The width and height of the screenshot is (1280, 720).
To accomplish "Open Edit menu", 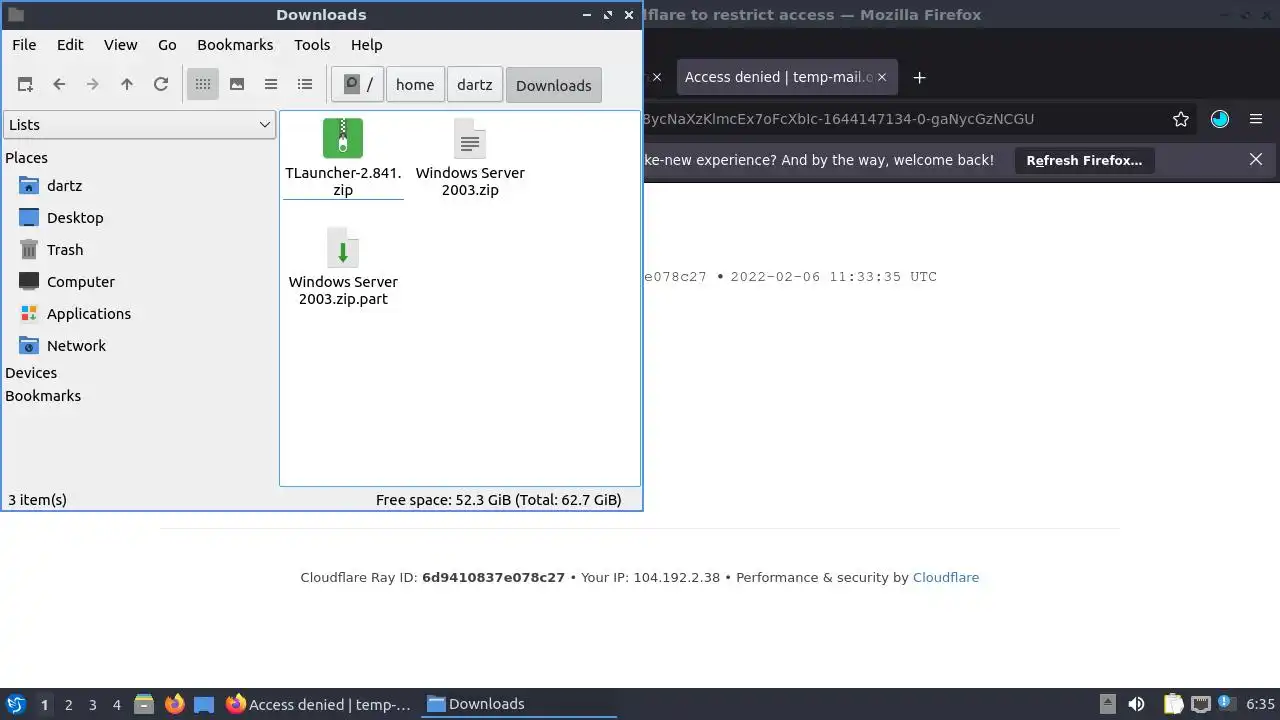I will 70,45.
